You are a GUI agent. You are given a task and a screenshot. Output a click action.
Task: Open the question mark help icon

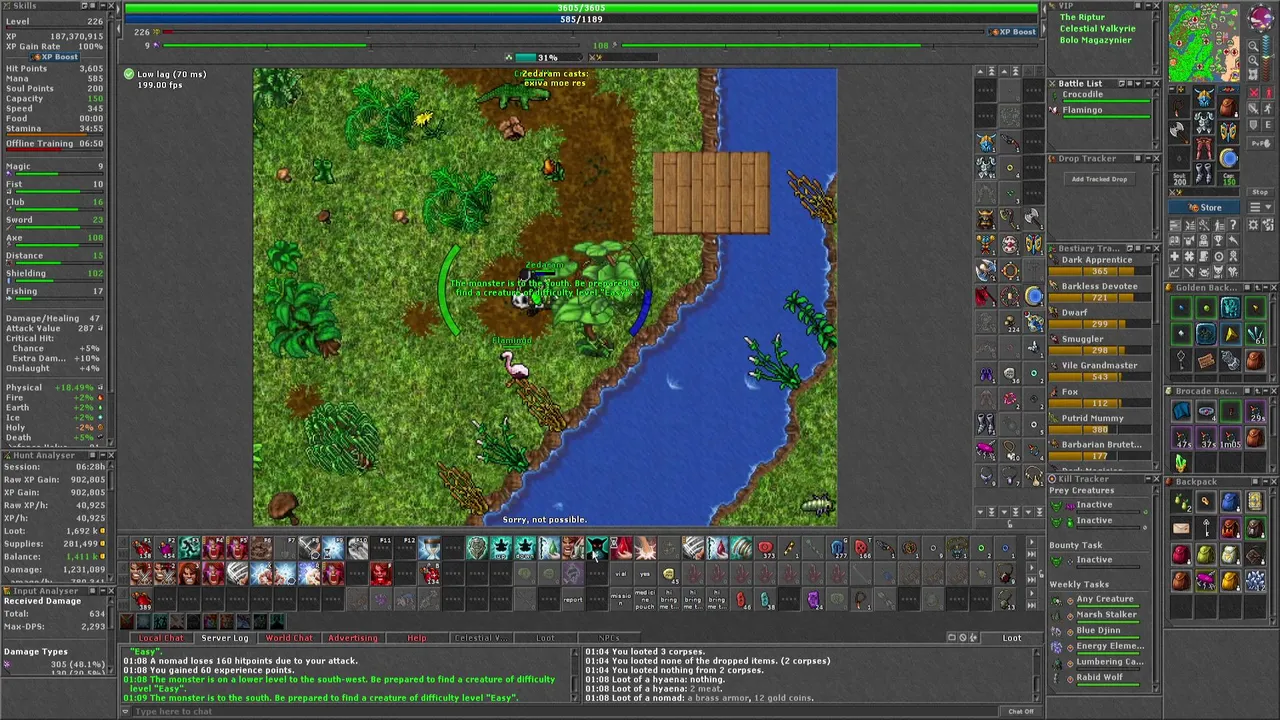1233,224
